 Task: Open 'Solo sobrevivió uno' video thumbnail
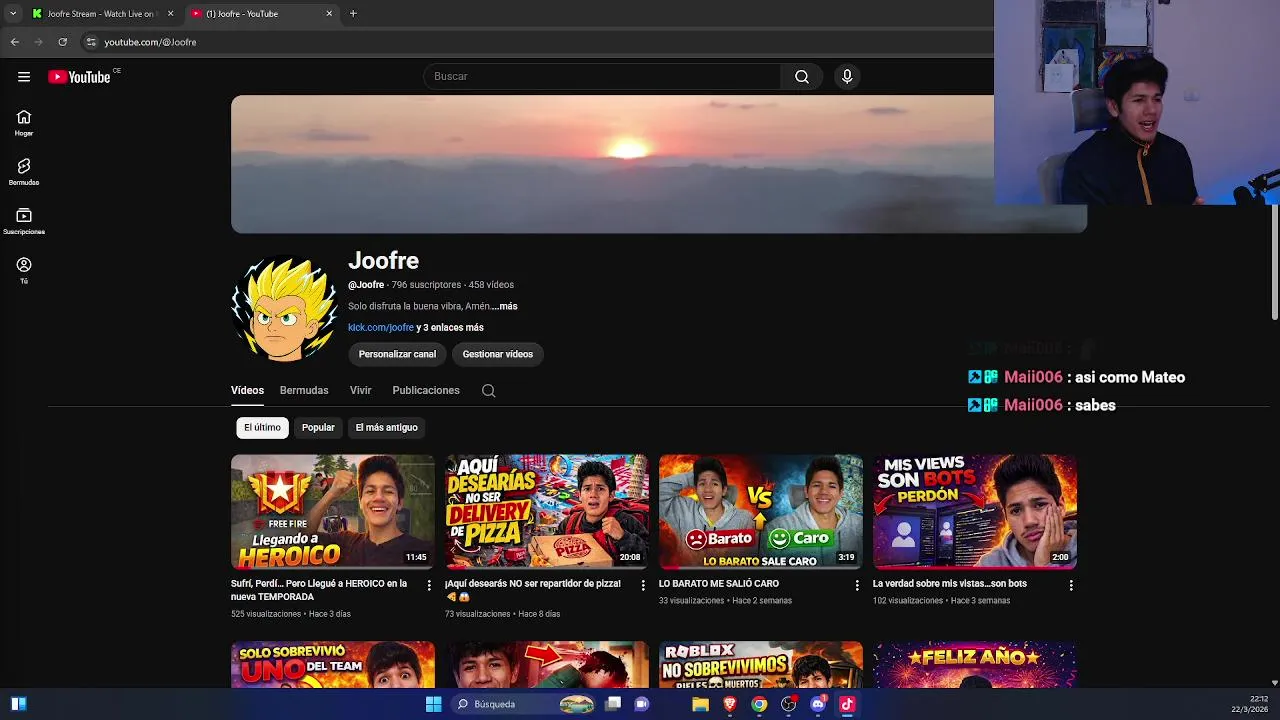333,664
